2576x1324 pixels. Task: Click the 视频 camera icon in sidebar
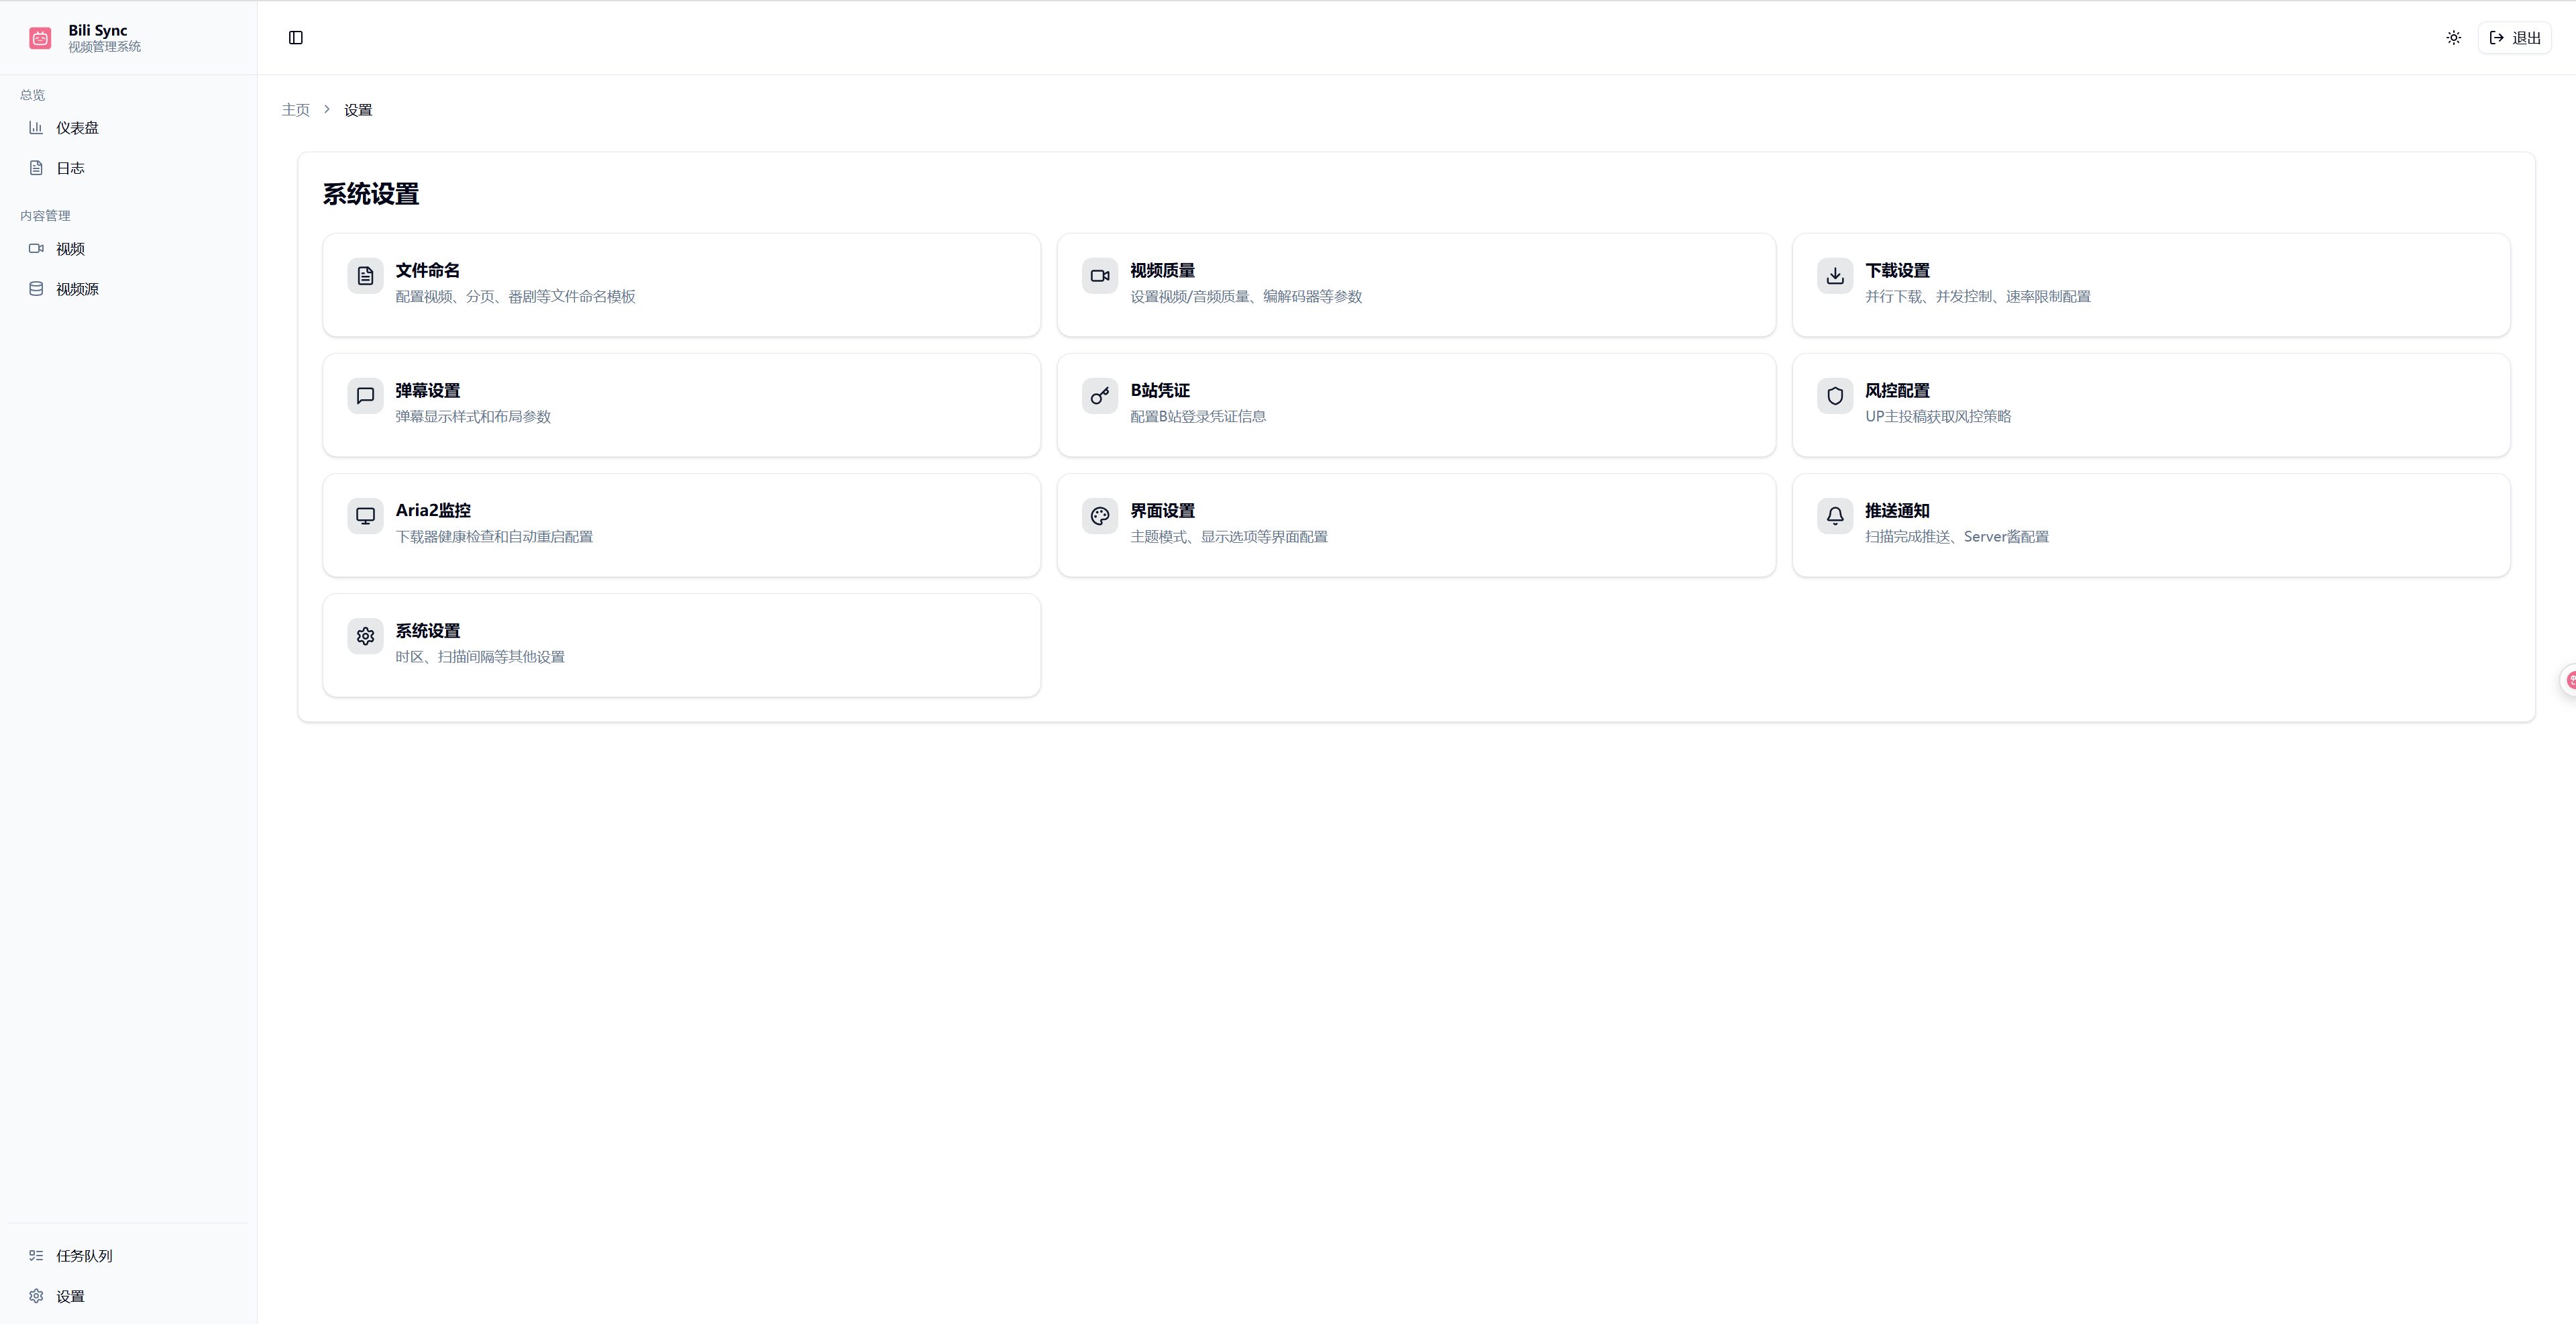36,248
